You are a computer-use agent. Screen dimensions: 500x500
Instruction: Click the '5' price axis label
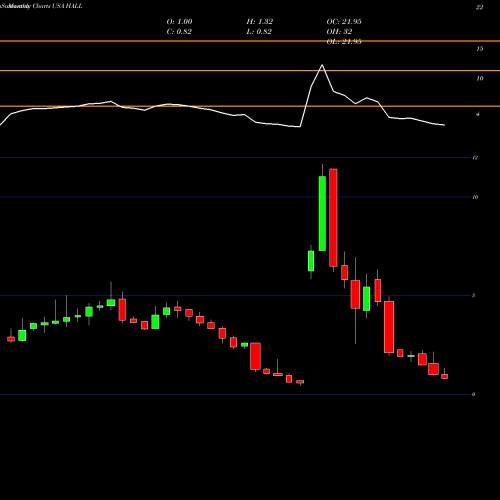[474, 295]
